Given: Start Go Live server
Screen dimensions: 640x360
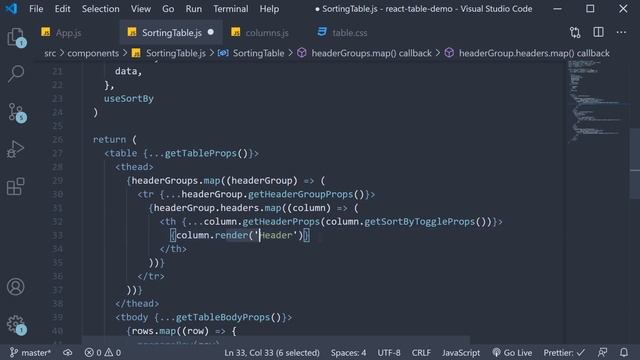Looking at the screenshot, I should click(x=512, y=352).
